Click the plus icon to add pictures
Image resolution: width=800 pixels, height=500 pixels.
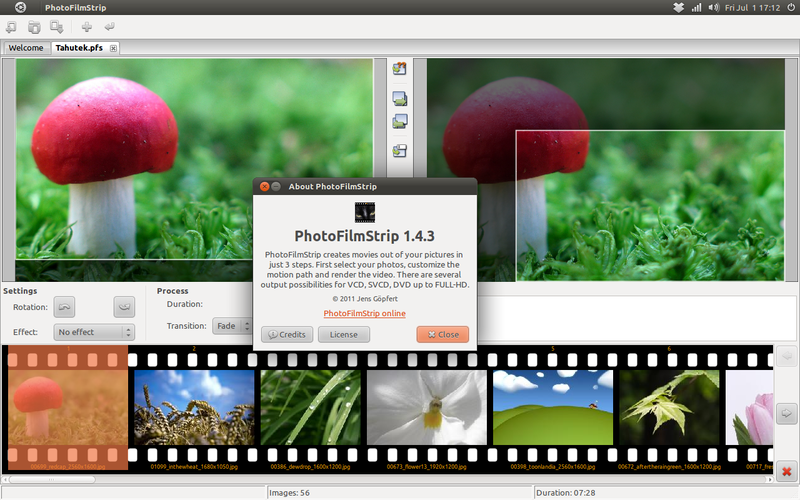coord(87,27)
